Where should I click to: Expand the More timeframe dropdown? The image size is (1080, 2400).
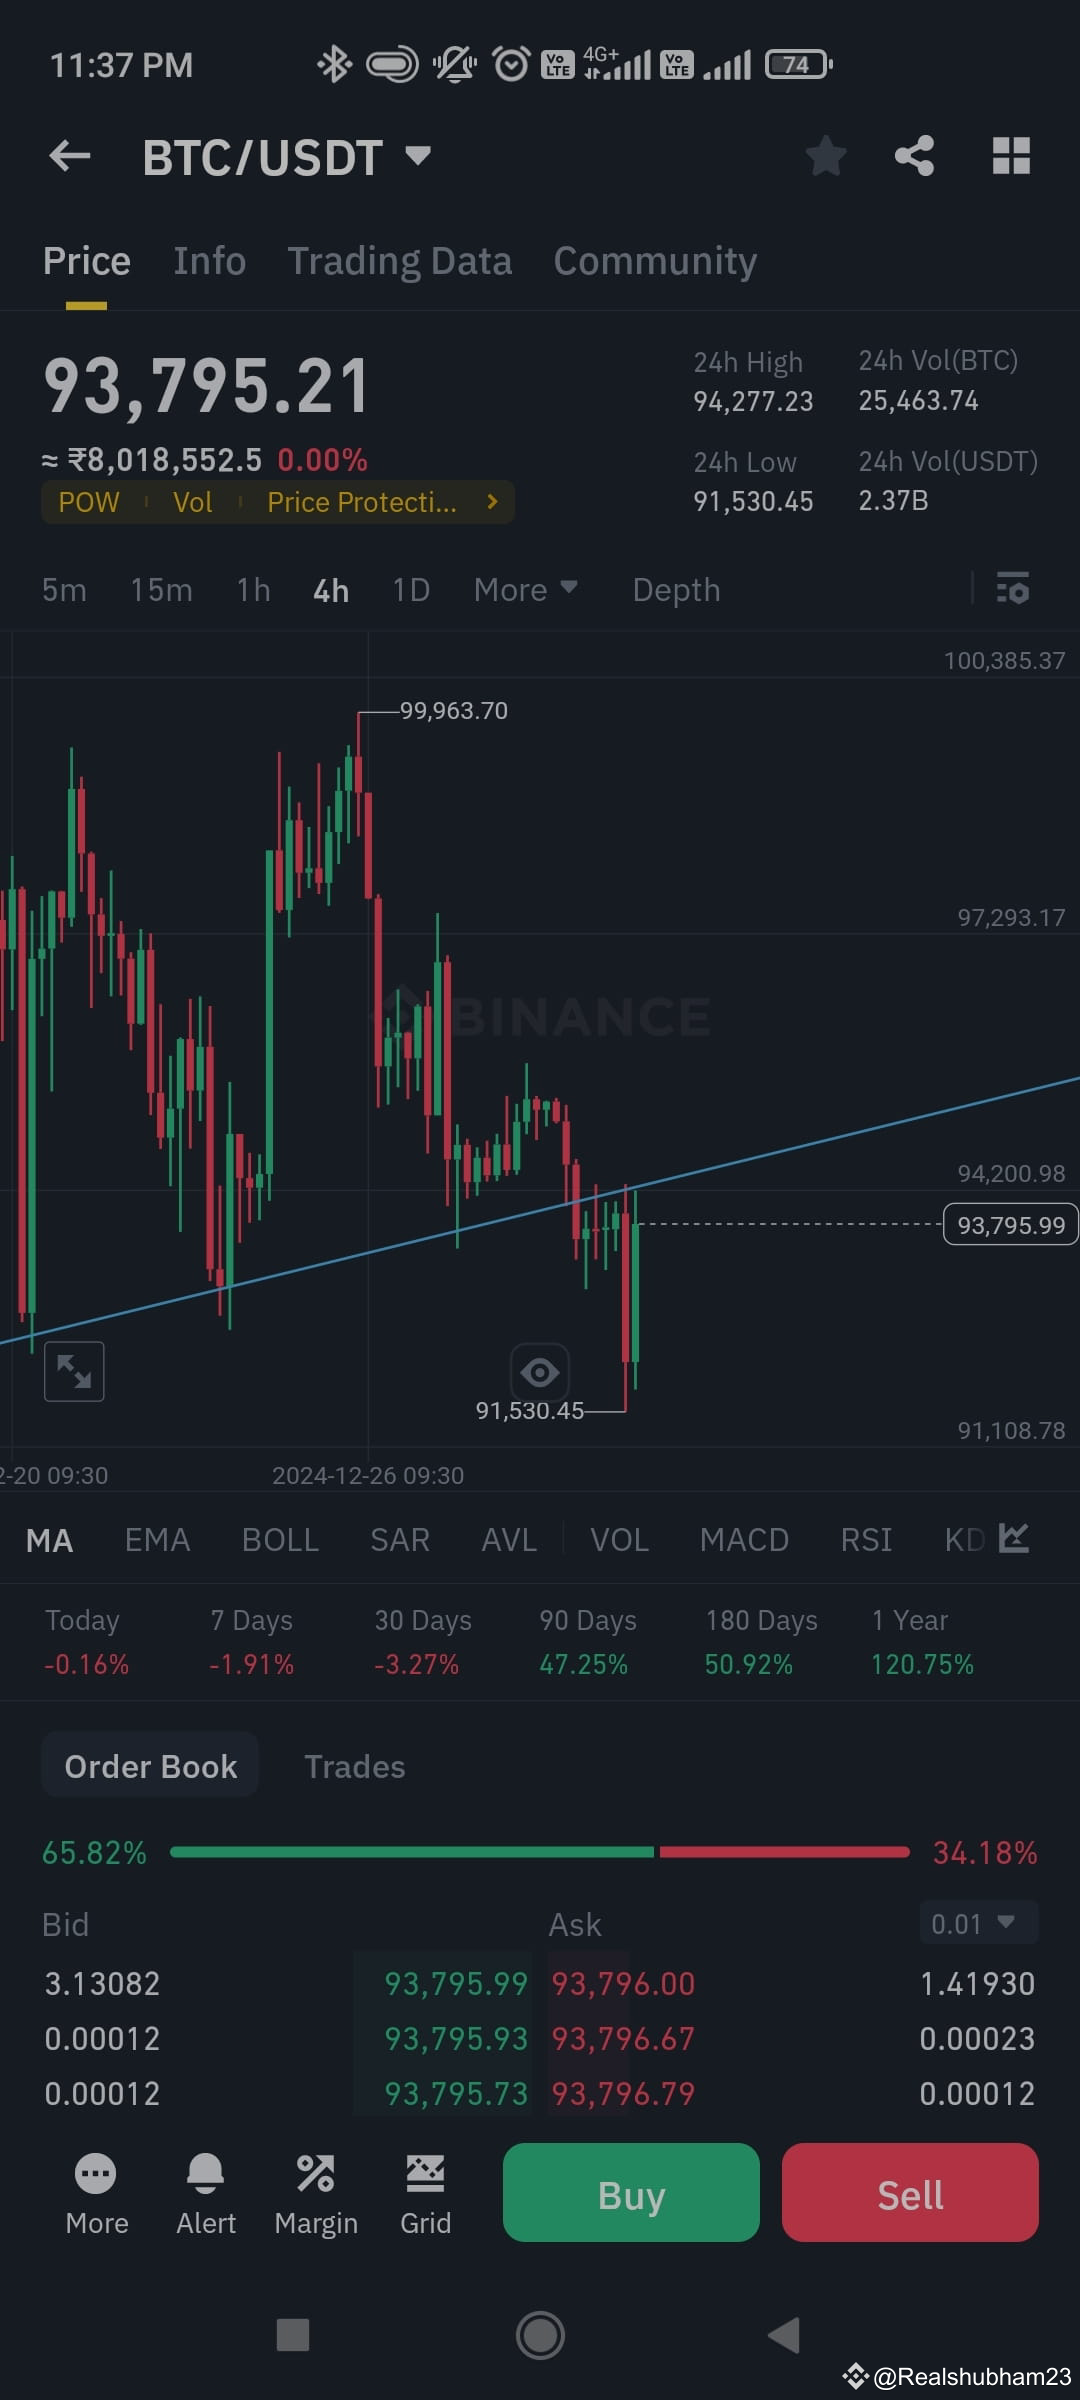pyautogui.click(x=526, y=589)
